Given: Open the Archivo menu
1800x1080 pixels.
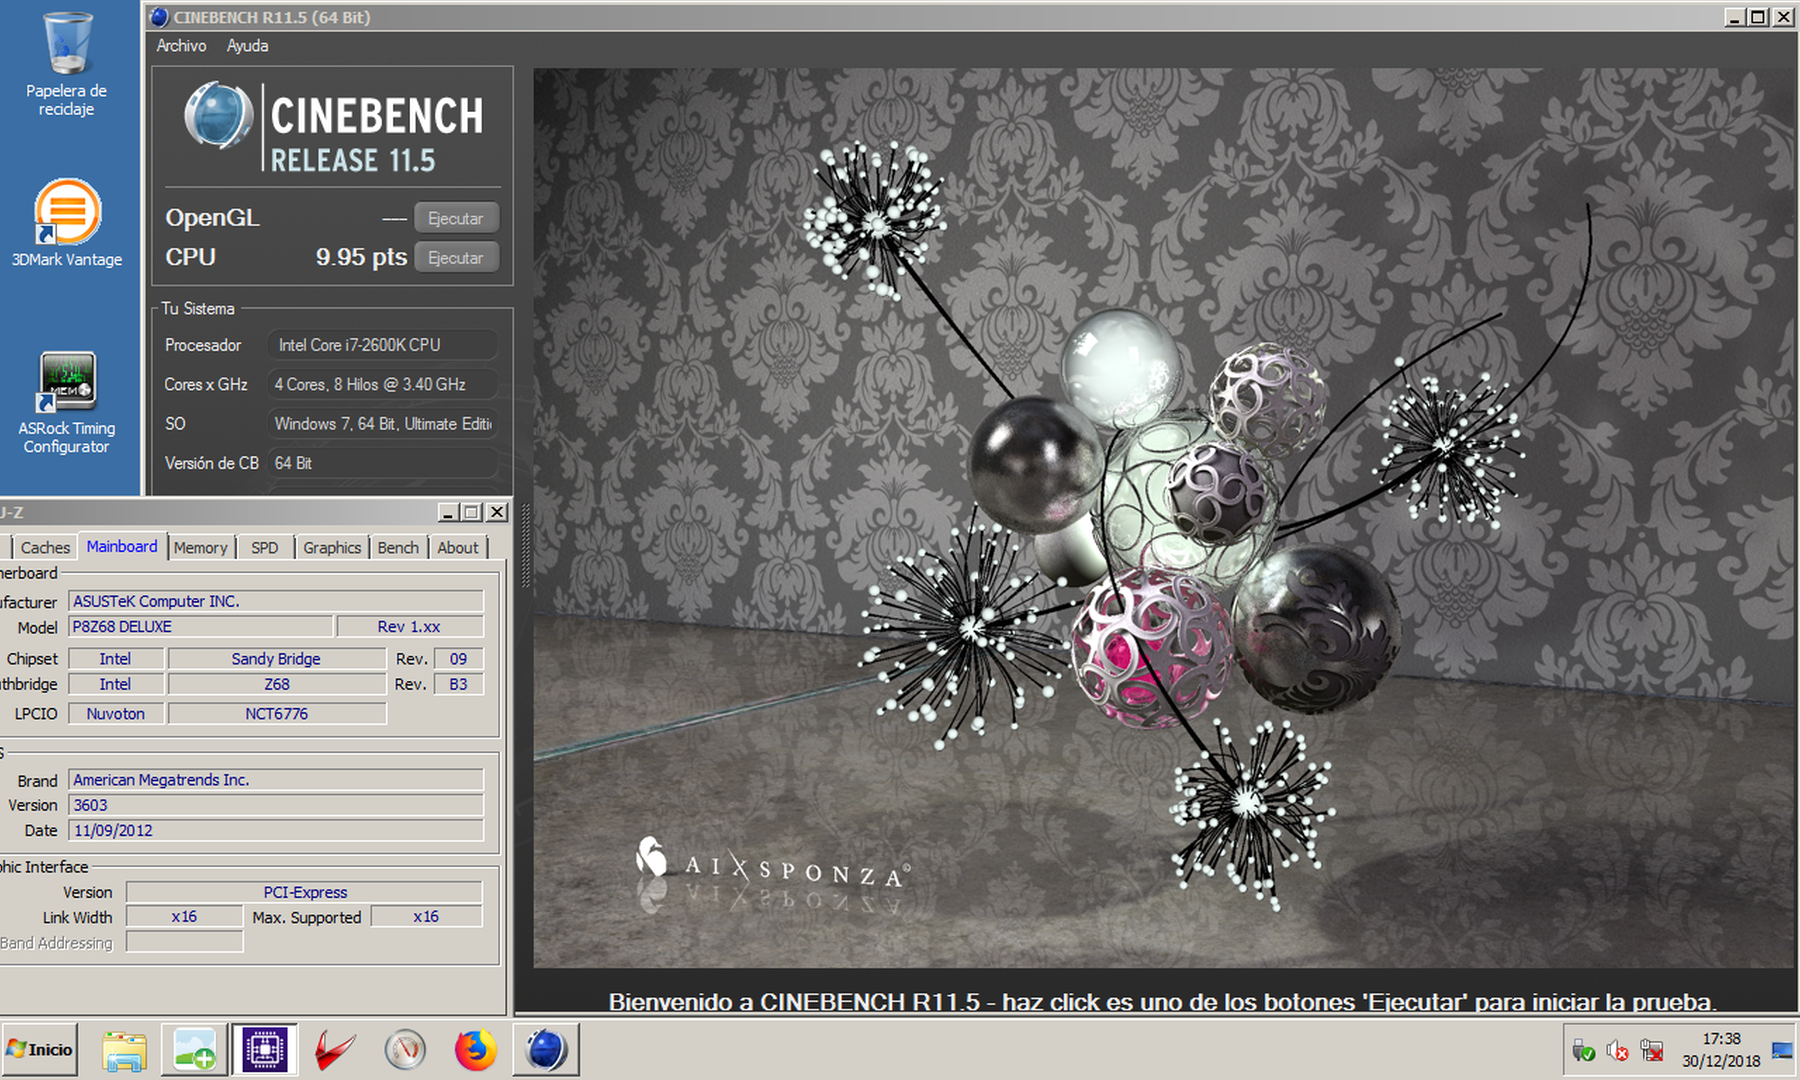Looking at the screenshot, I should [181, 46].
